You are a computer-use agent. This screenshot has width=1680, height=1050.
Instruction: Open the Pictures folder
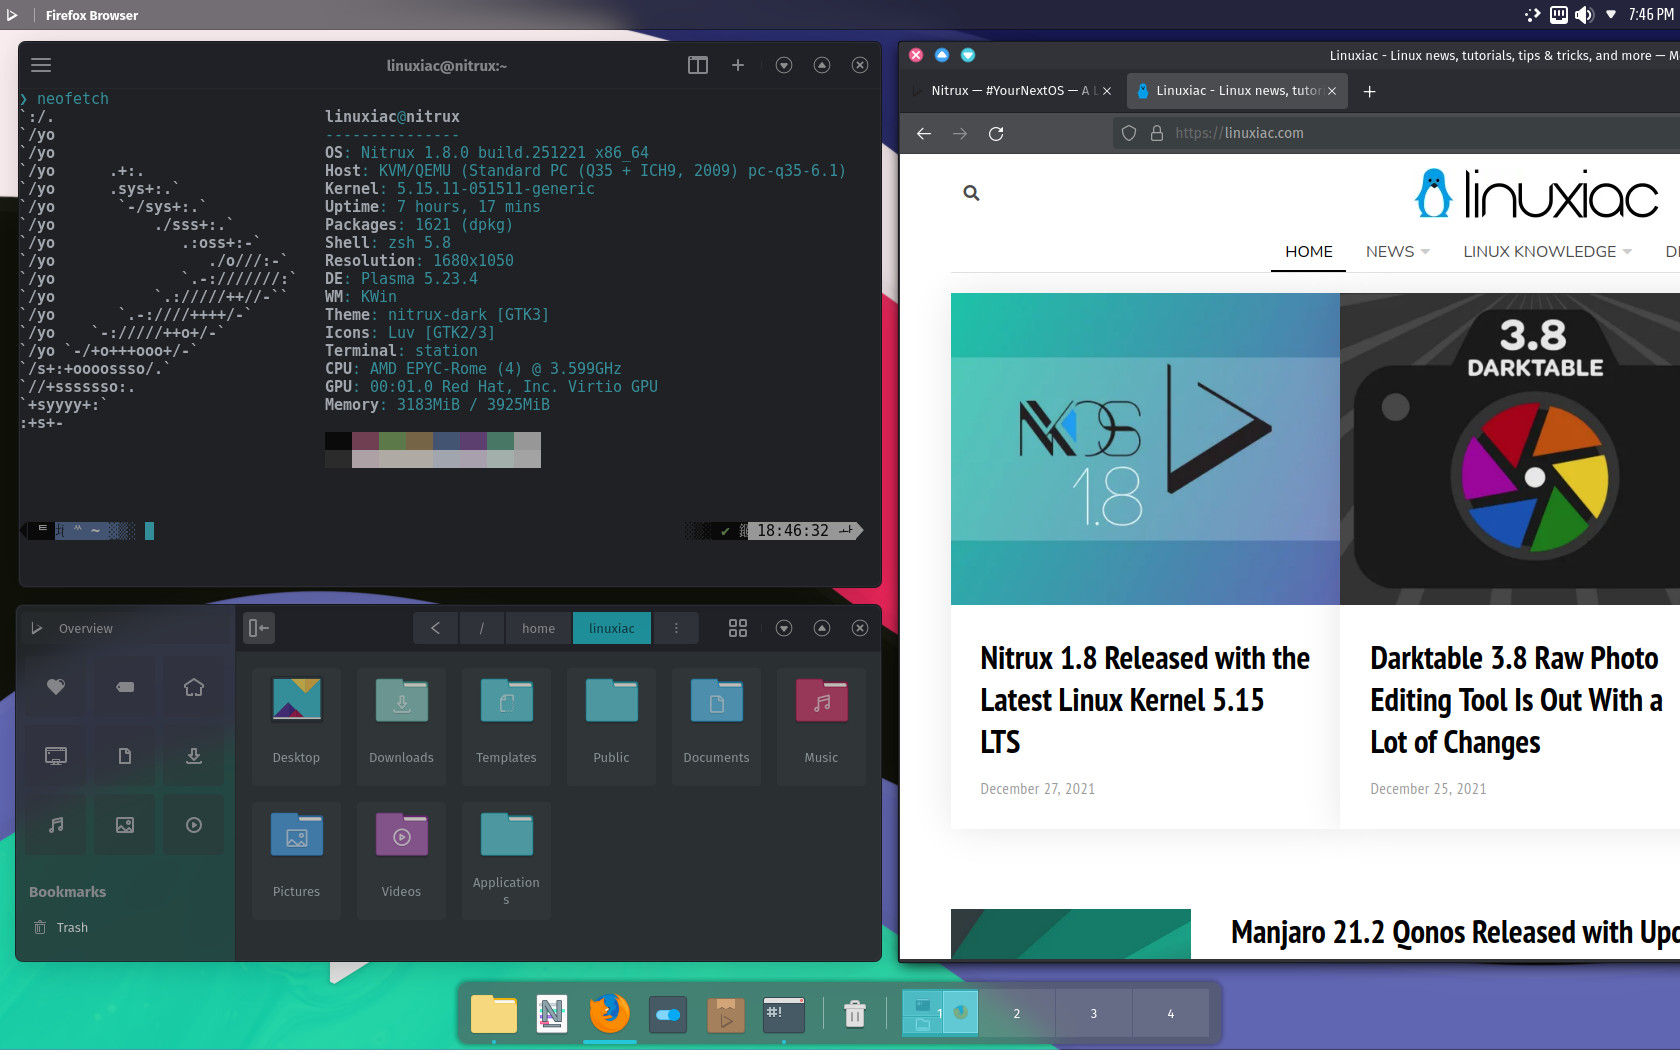[297, 859]
